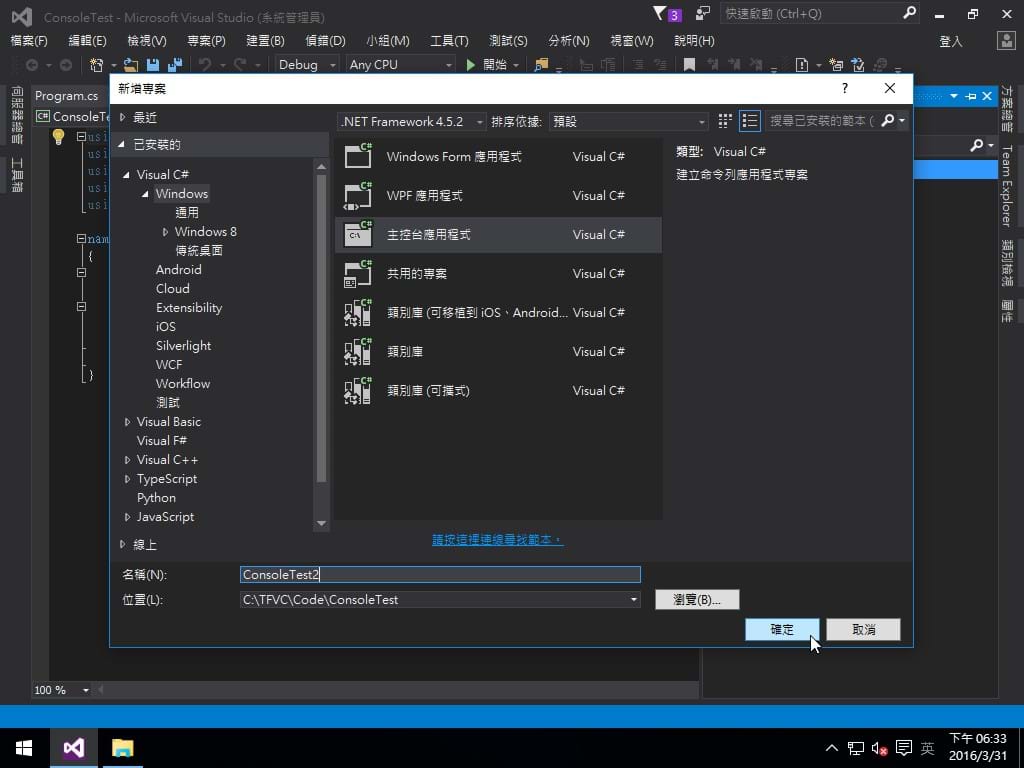Click the 確定 button
The width and height of the screenshot is (1024, 768).
[x=782, y=630]
